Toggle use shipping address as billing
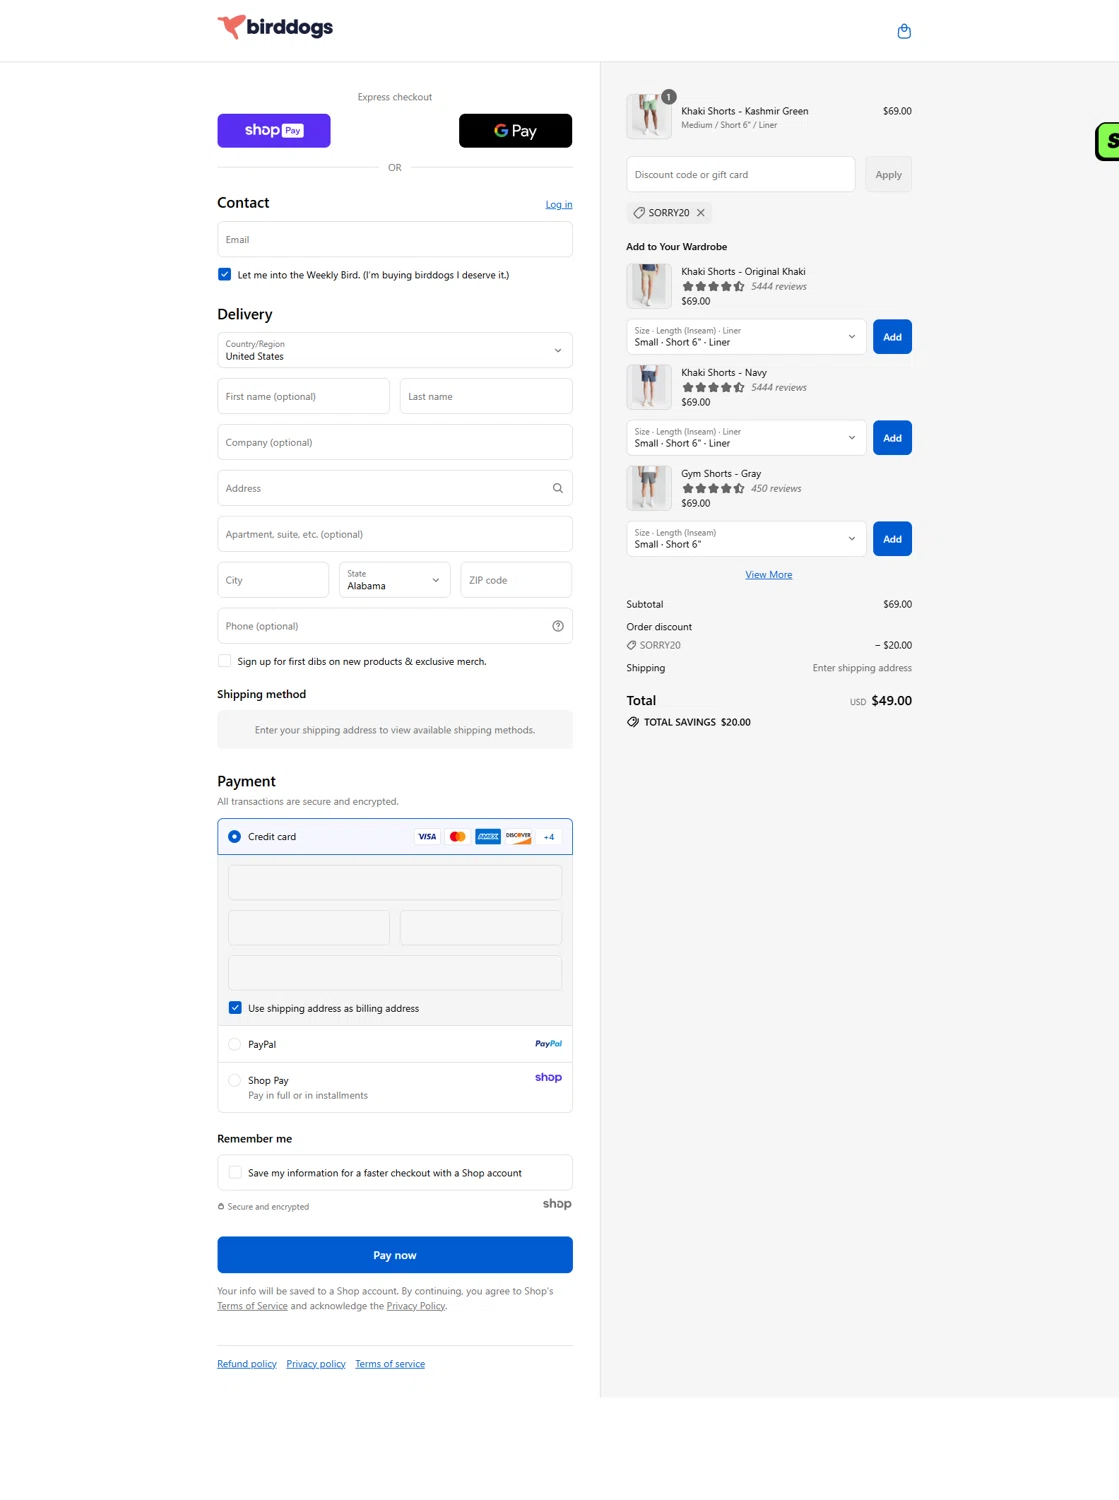 tap(235, 1008)
